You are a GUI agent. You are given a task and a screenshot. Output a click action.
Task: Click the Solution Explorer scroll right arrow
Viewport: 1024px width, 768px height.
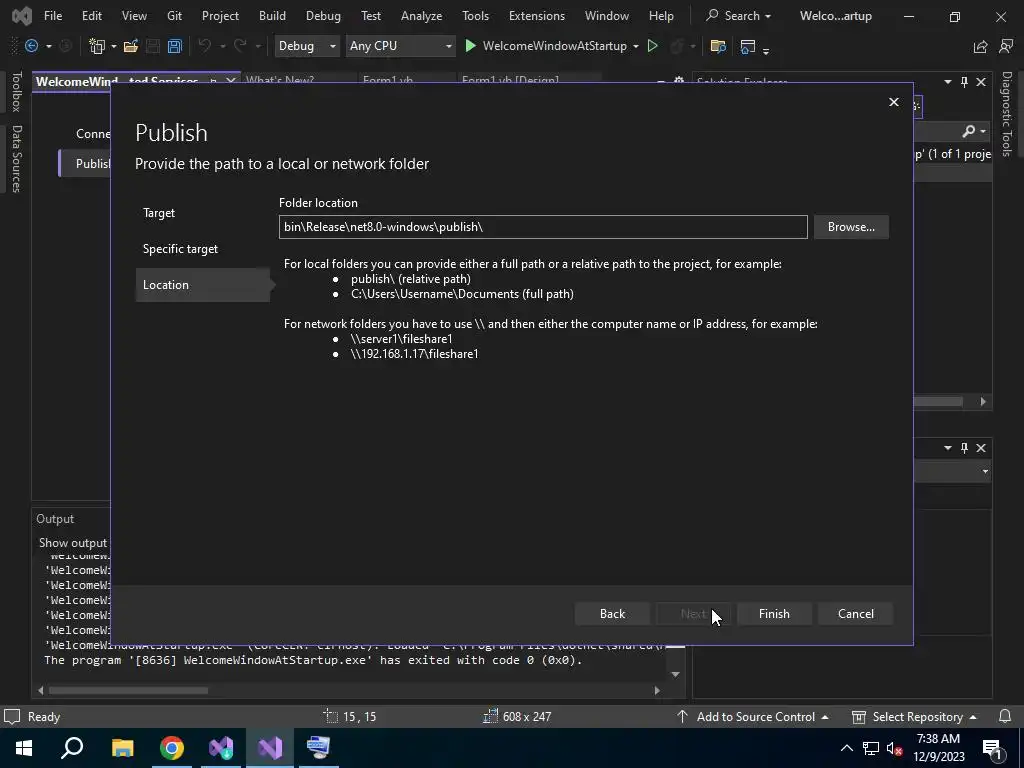coord(983,402)
